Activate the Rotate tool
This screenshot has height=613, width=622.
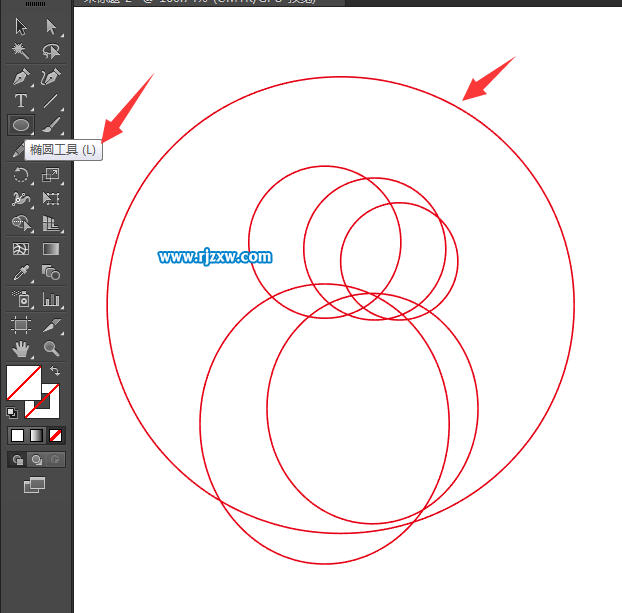(x=21, y=175)
